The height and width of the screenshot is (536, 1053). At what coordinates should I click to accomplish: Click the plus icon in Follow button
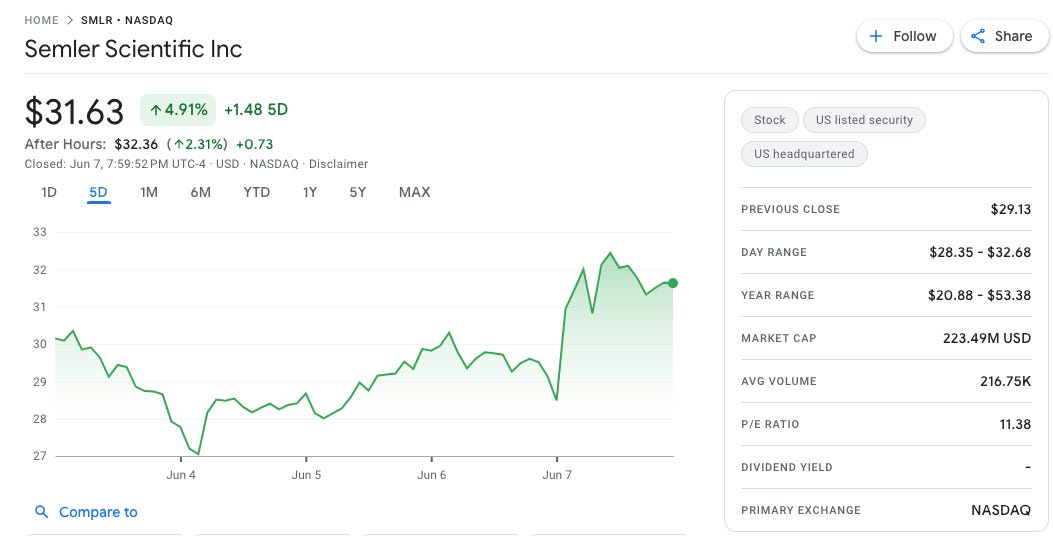[876, 36]
